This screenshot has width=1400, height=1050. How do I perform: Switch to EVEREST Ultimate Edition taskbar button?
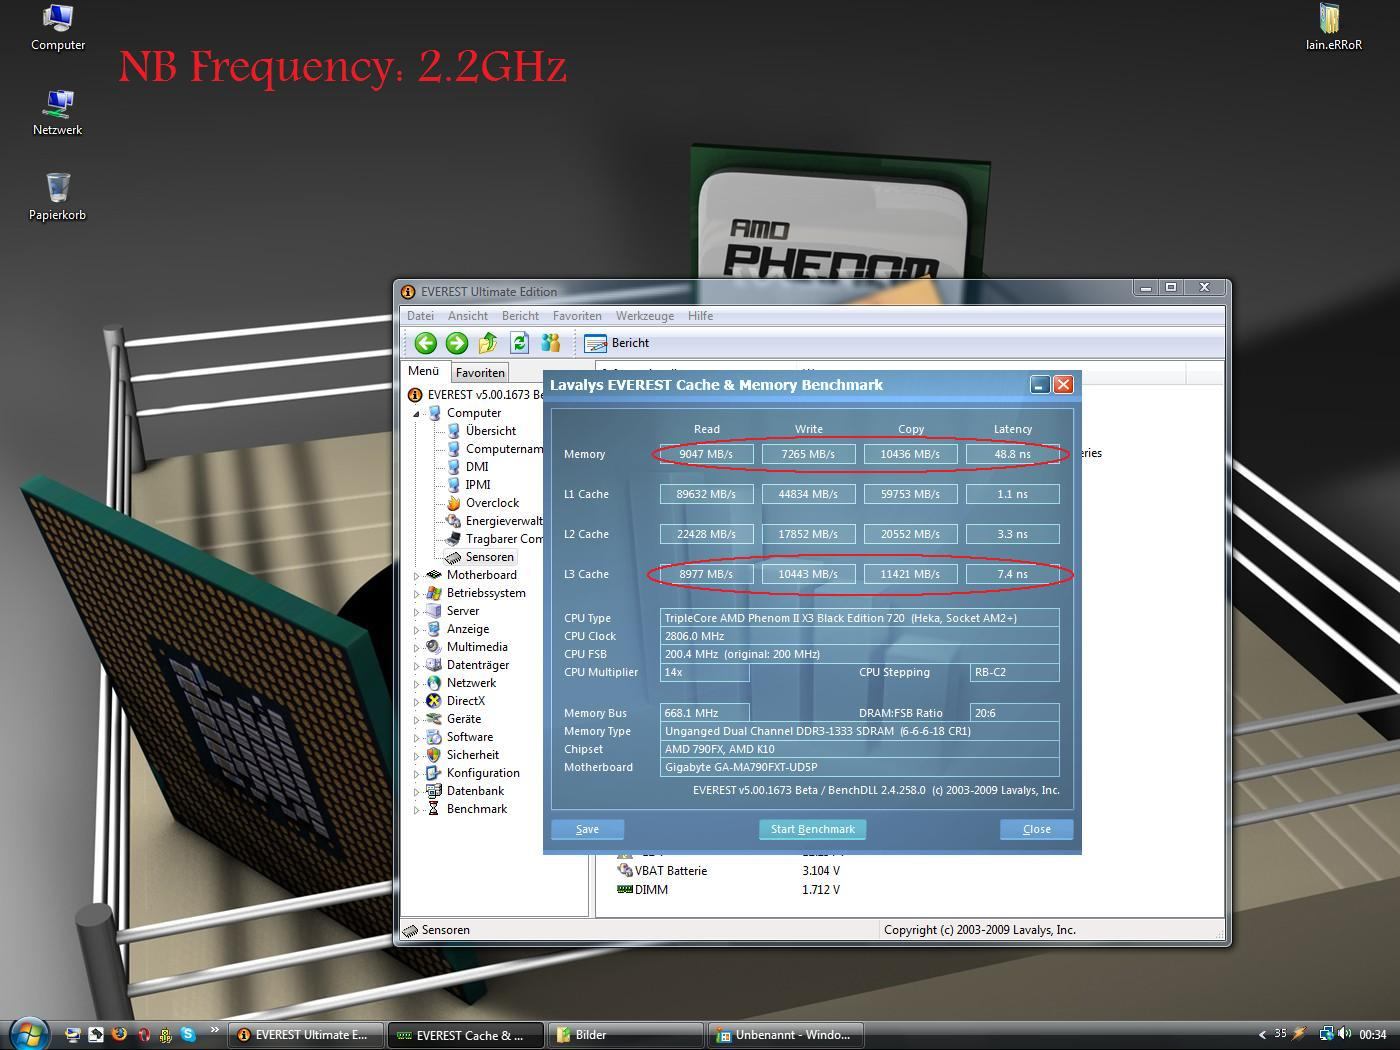[306, 1035]
